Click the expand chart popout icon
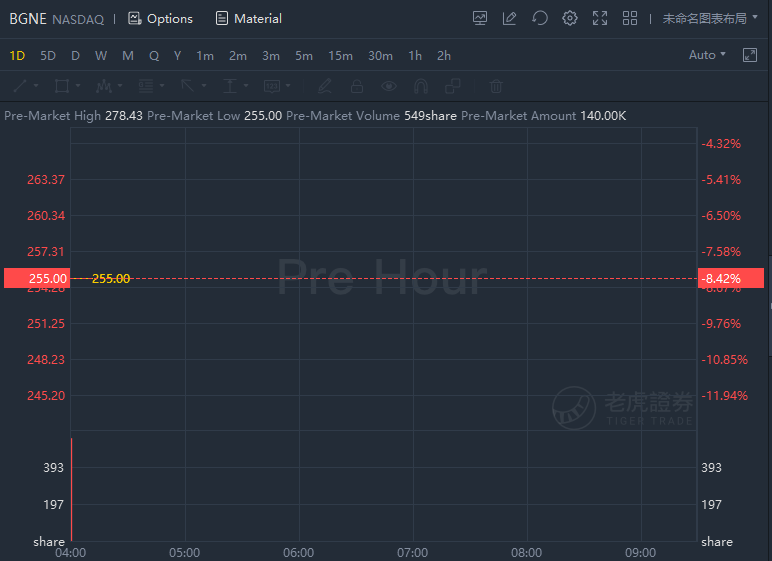The width and height of the screenshot is (772, 561). [749, 55]
